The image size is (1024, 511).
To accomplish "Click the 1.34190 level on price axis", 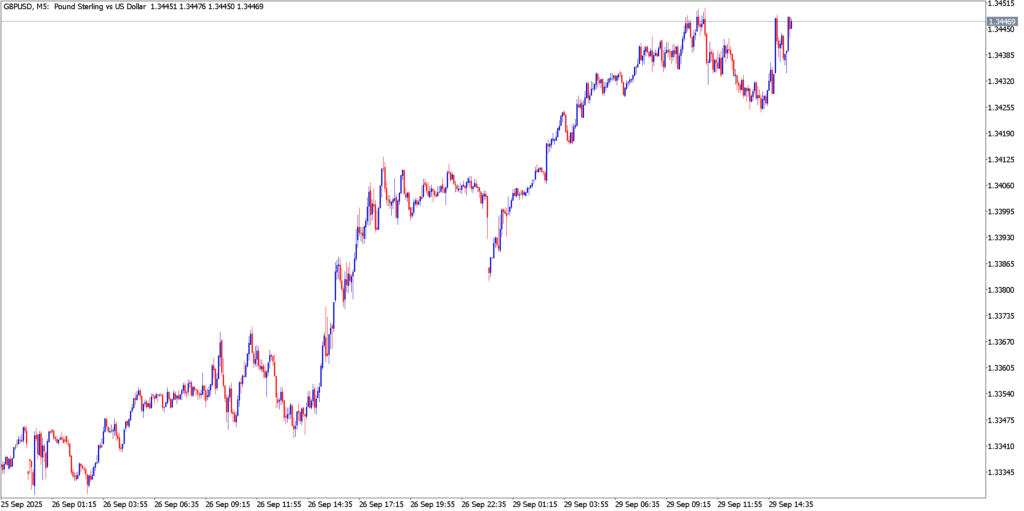I will [x=1002, y=134].
